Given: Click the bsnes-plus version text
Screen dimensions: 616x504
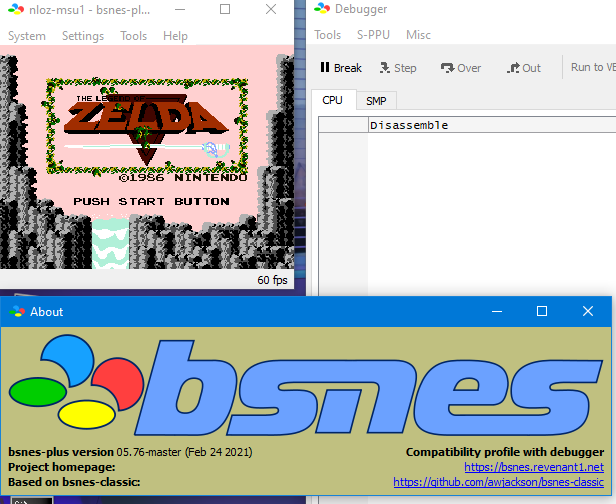Looking at the screenshot, I should (130, 452).
